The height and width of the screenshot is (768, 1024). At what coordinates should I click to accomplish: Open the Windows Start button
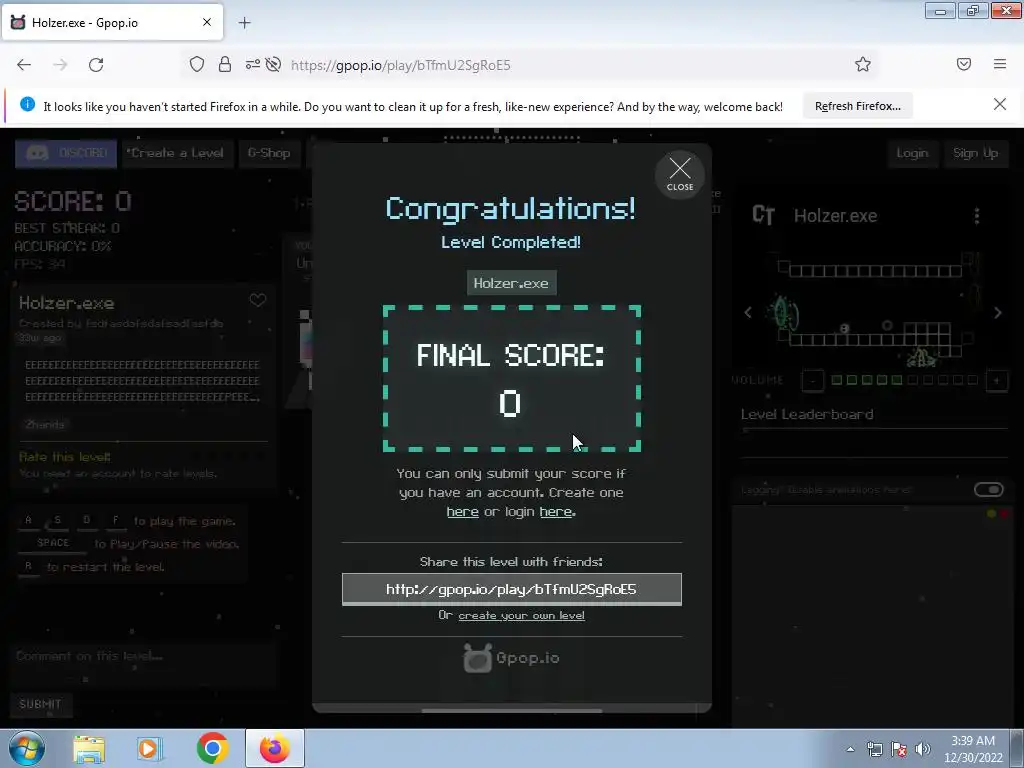tap(27, 748)
